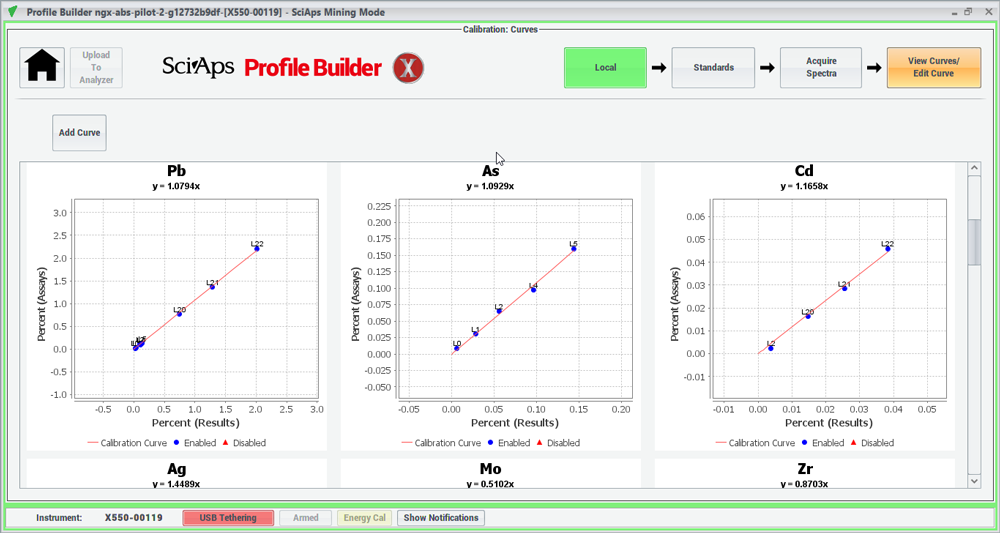Click equation y = 1.4489x under Ag

pos(177,484)
